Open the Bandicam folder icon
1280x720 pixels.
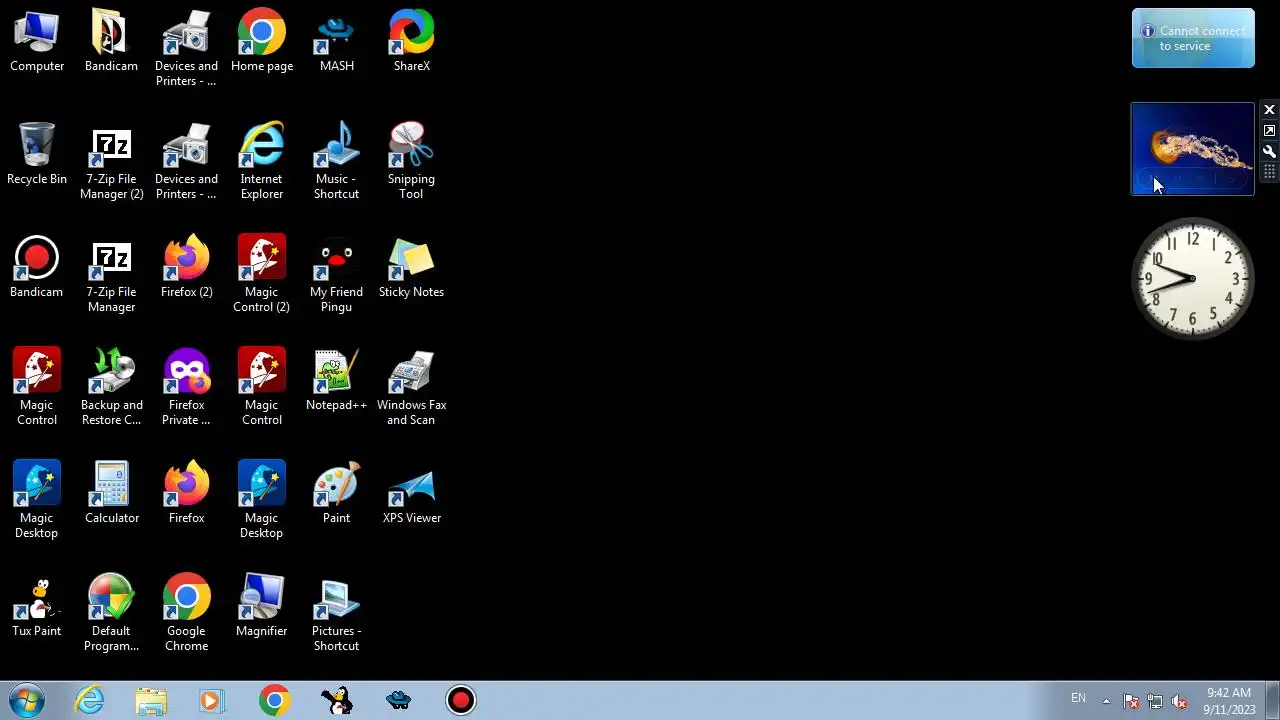tap(111, 42)
